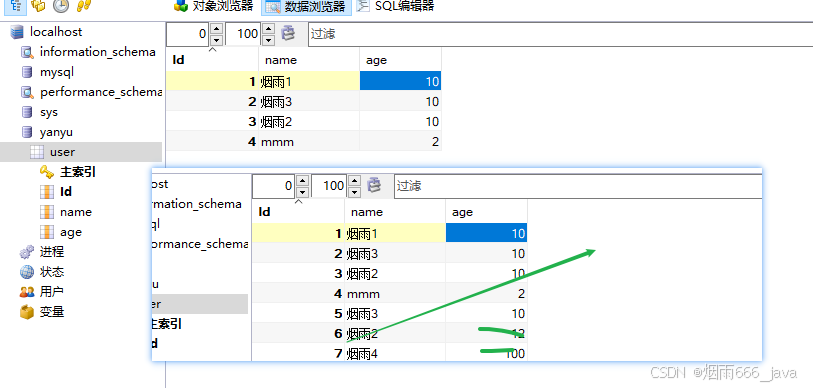813x388 pixels.
Task: Click the globe icon beside 状态
Action: [x=27, y=272]
